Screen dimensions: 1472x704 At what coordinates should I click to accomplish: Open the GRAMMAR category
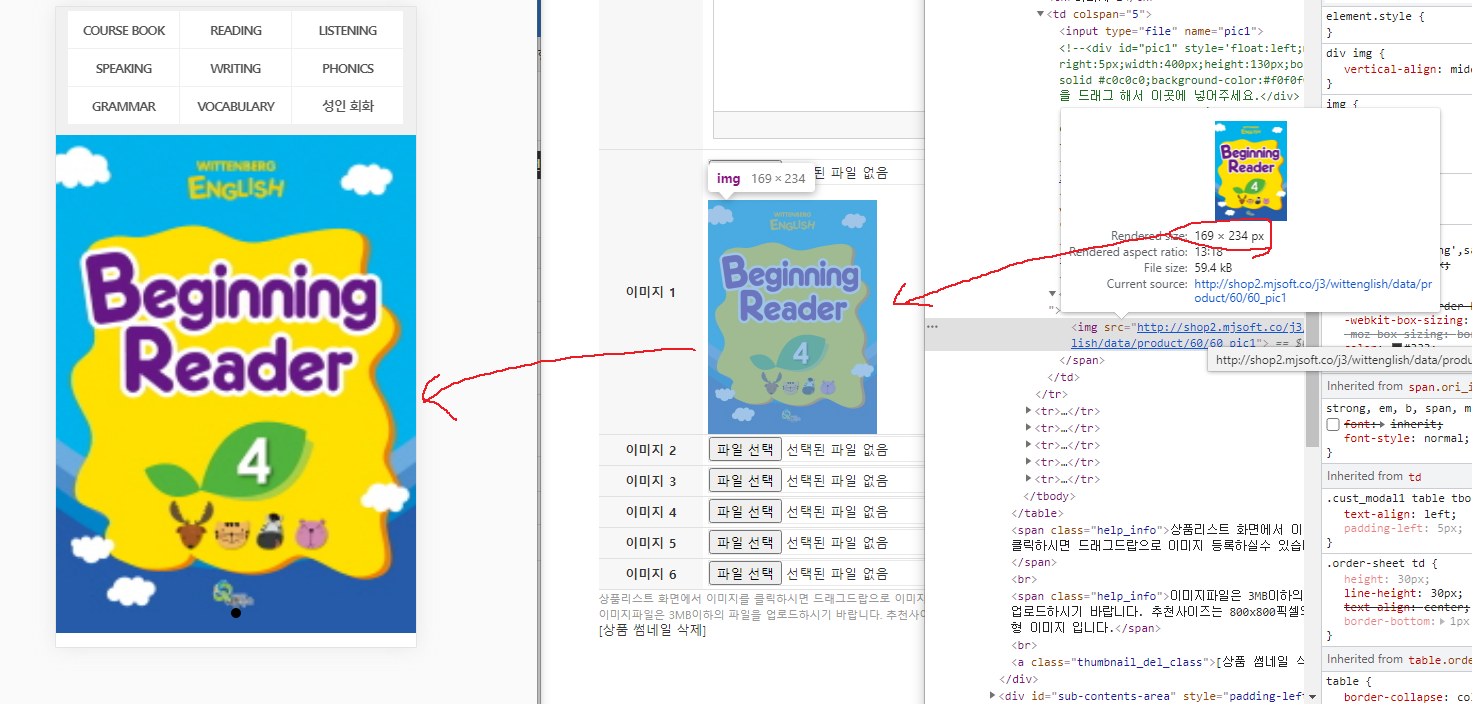(124, 106)
